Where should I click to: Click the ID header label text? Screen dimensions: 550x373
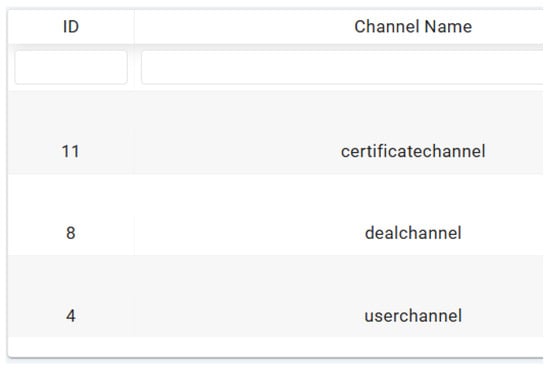71,27
